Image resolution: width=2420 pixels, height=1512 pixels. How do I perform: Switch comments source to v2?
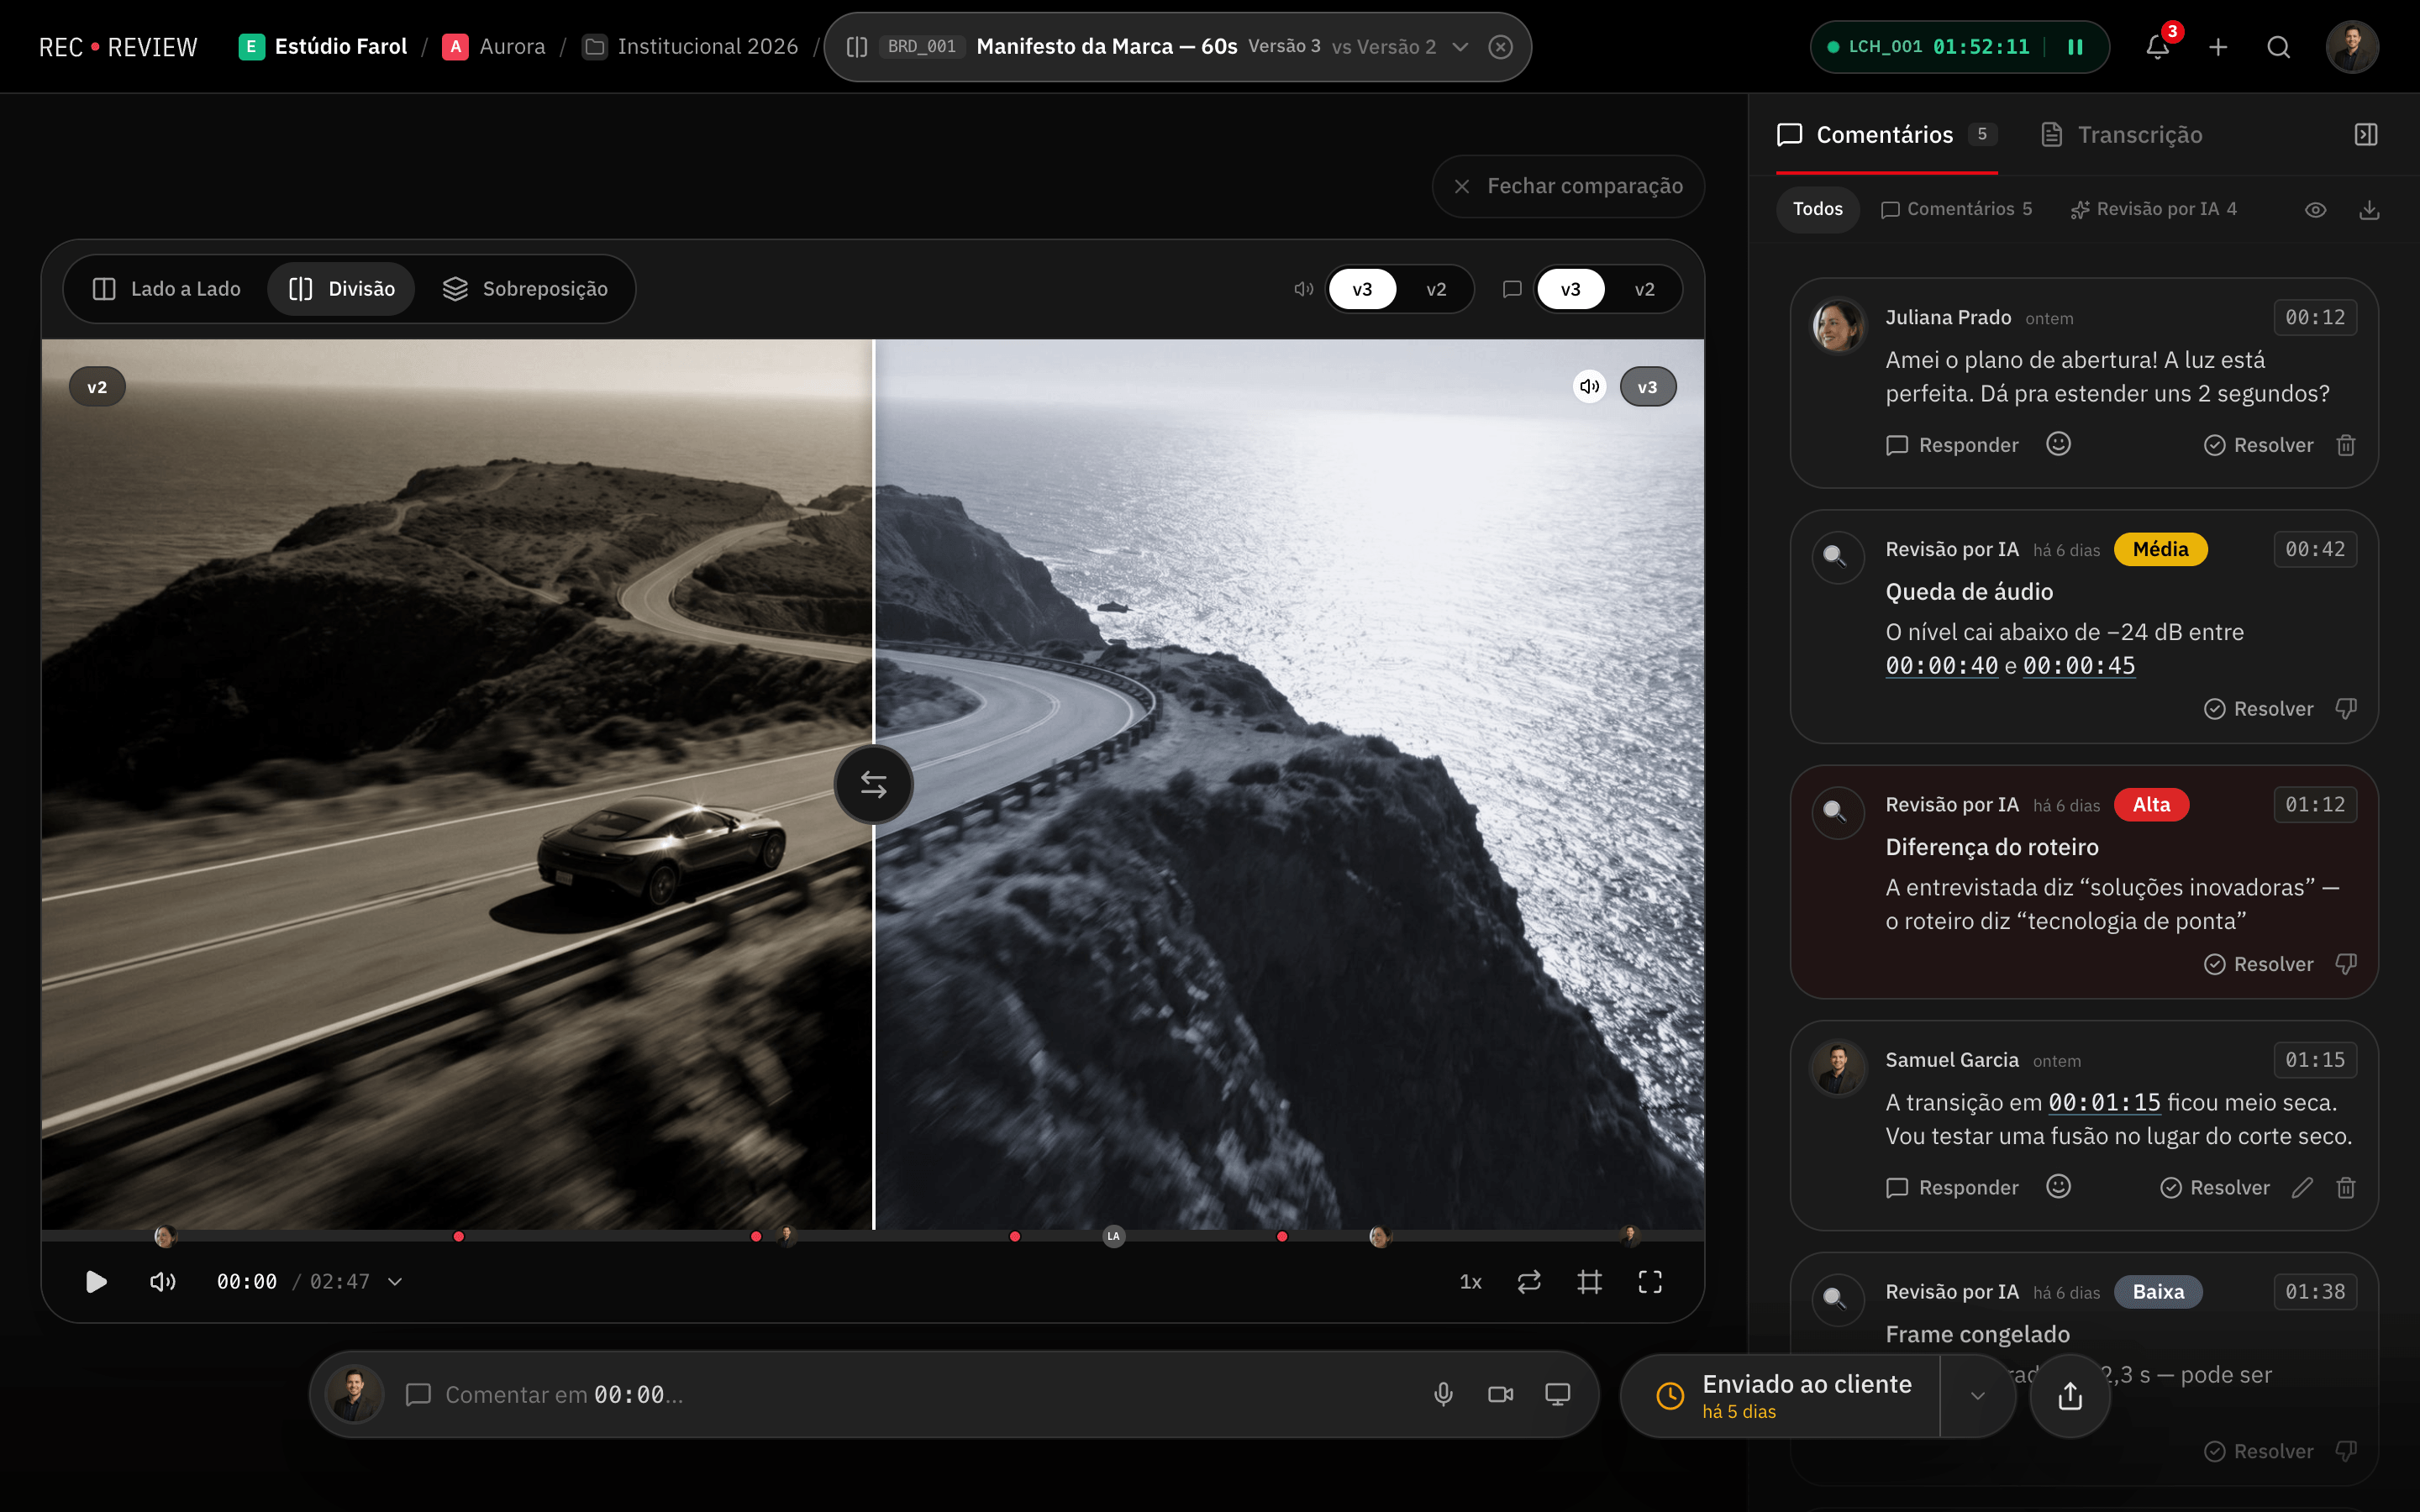point(1644,289)
